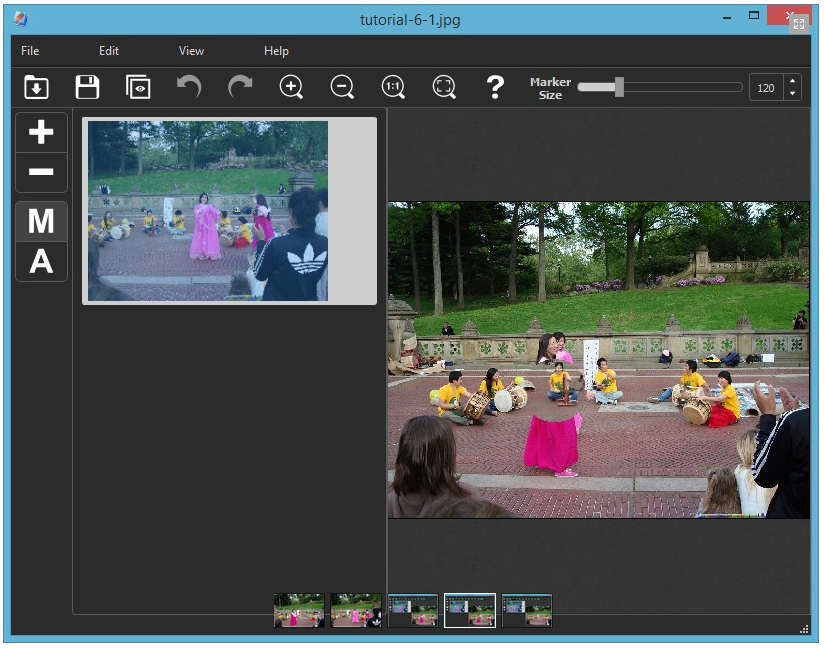This screenshot has width=824, height=648.
Task: Set zoom to 1:1 actual size
Action: click(393, 87)
